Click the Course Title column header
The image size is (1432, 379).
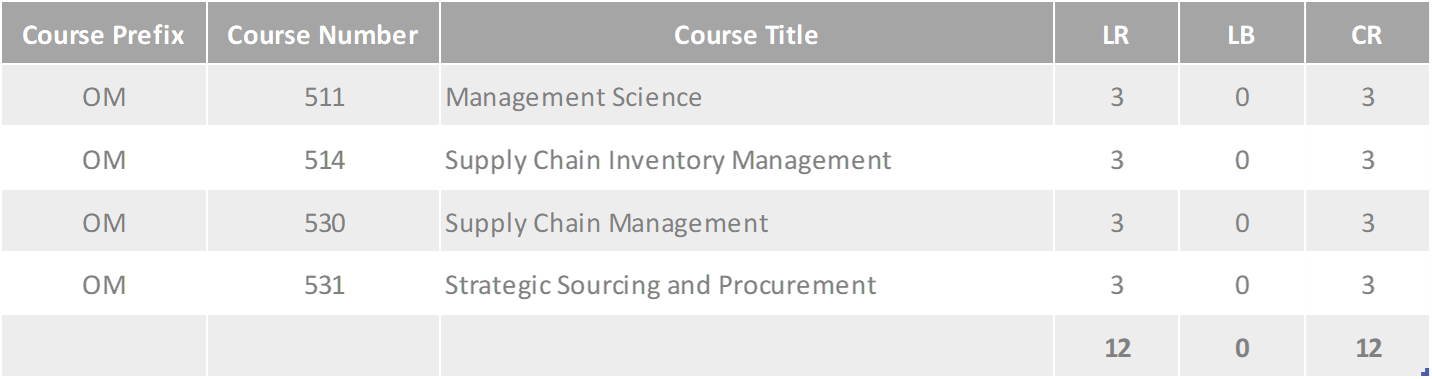[747, 35]
